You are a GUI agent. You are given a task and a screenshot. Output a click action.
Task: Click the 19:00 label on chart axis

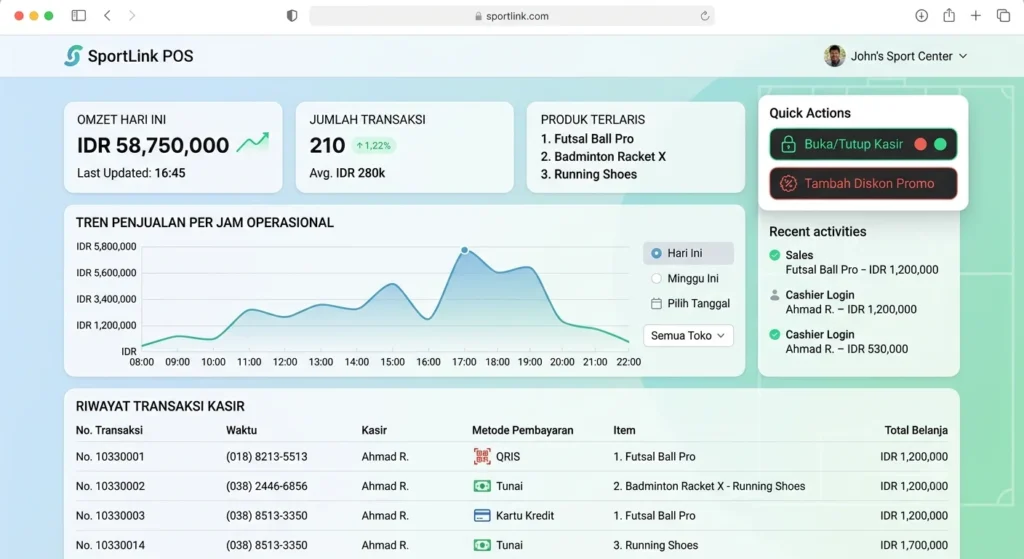coord(530,362)
